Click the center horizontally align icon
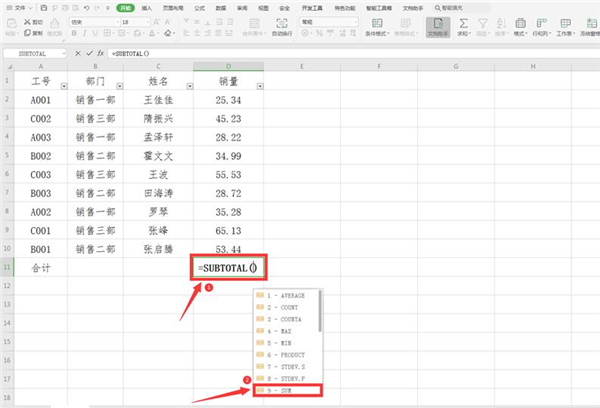Image resolution: width=600 pixels, height=408 pixels. [x=197, y=33]
